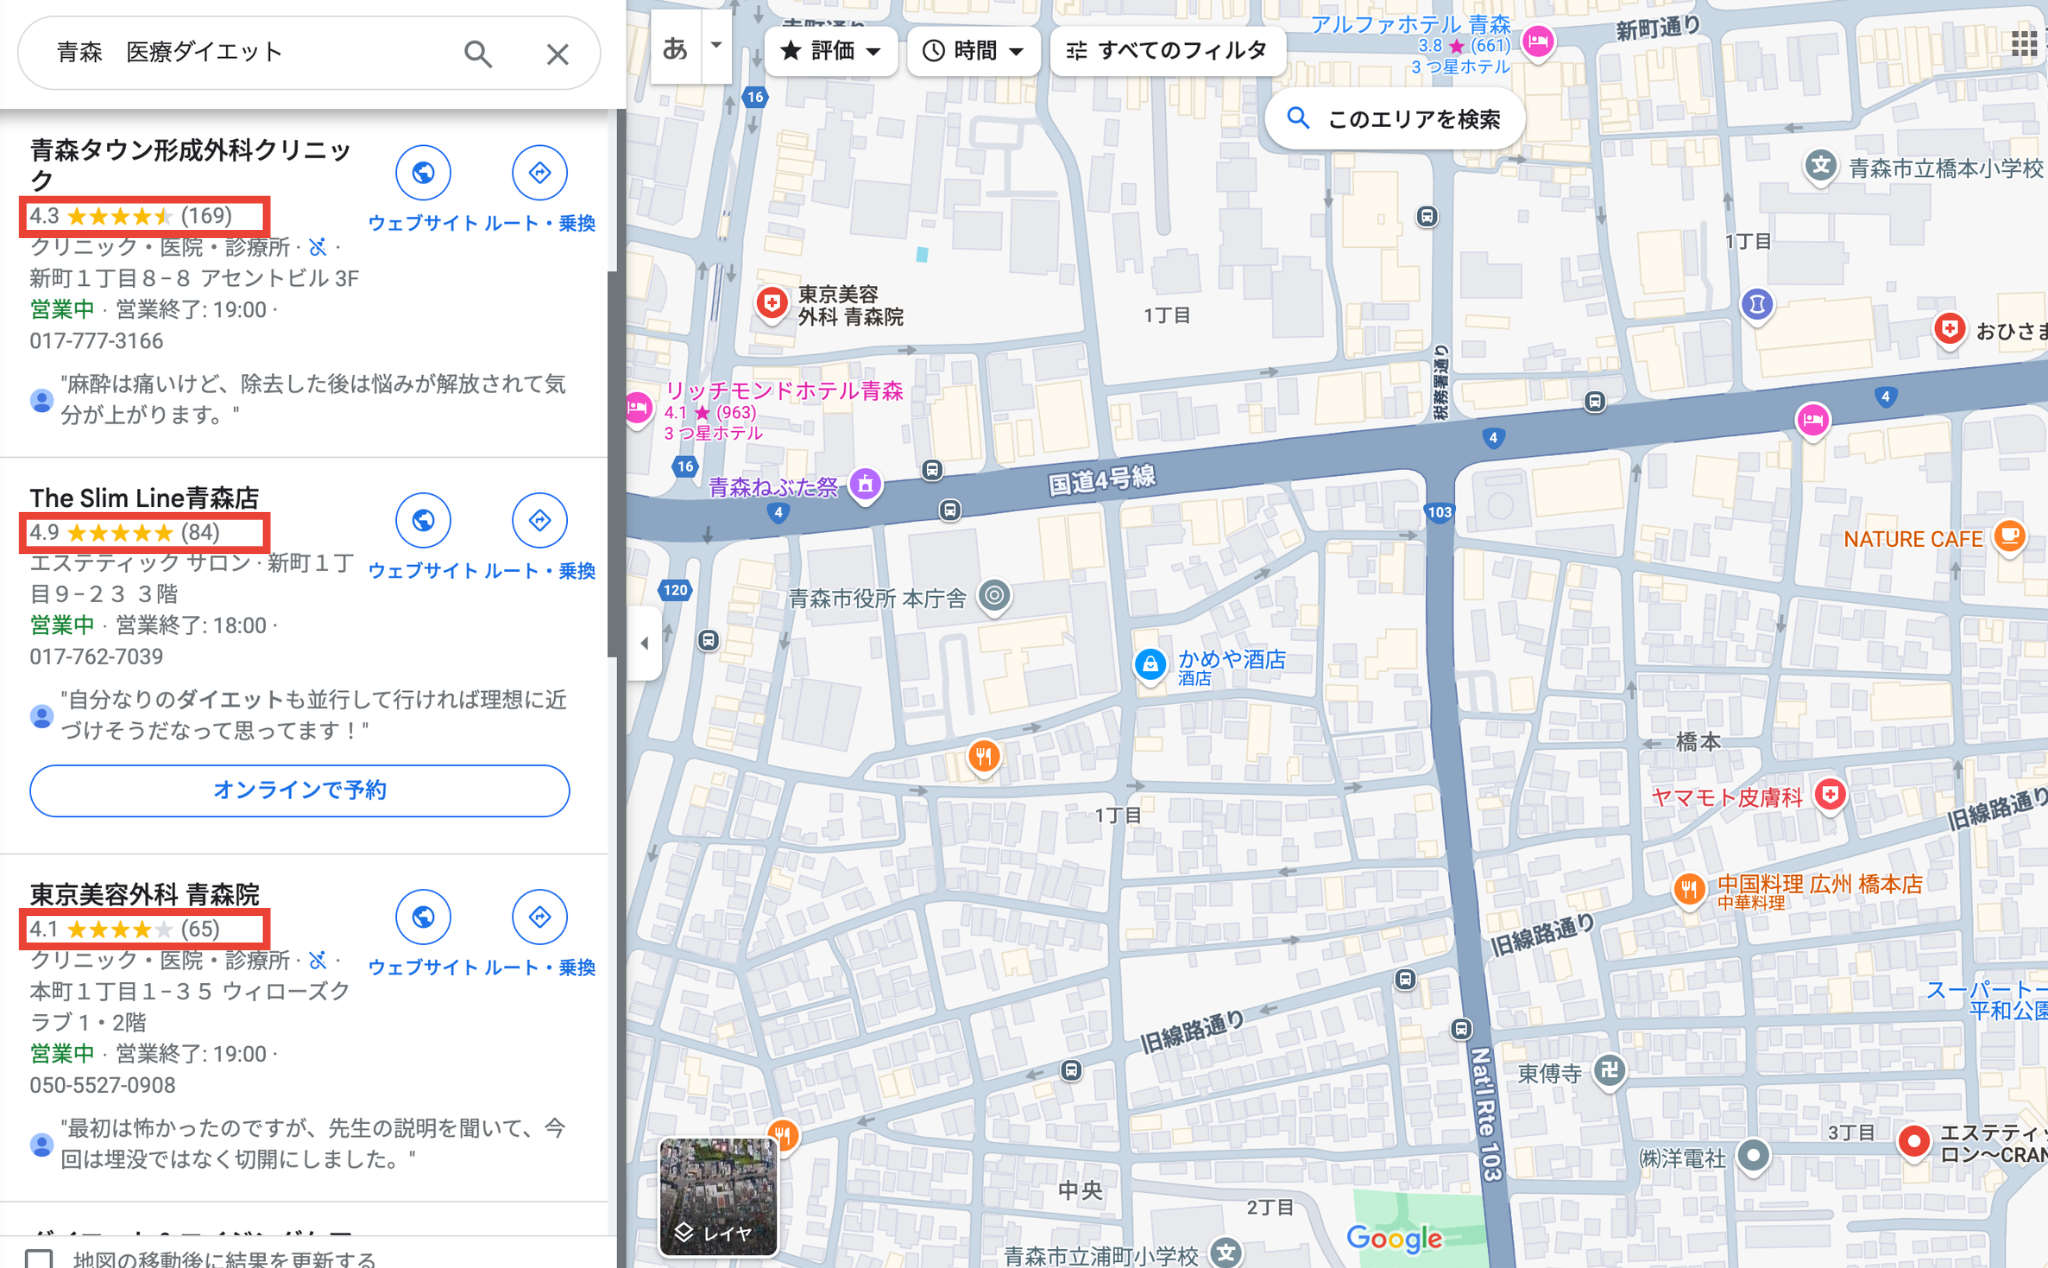Click the results list scrollbar
Screen dimensions: 2048x1268
[612, 464]
